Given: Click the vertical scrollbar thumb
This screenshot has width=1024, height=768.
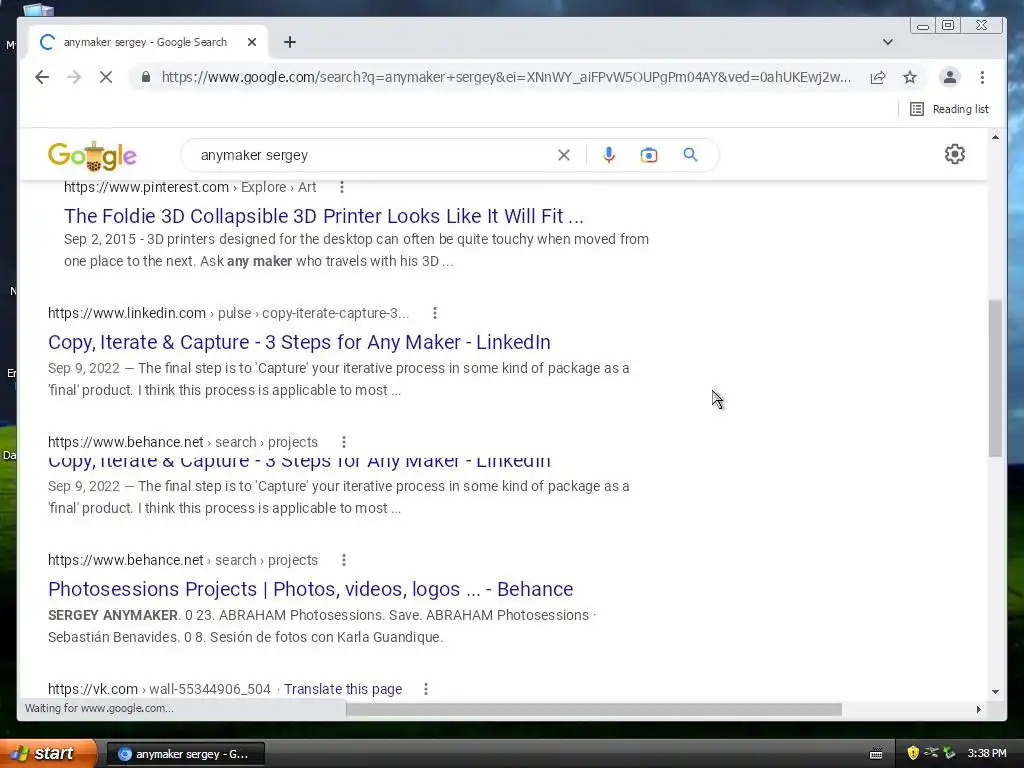Looking at the screenshot, I should pos(995,379).
